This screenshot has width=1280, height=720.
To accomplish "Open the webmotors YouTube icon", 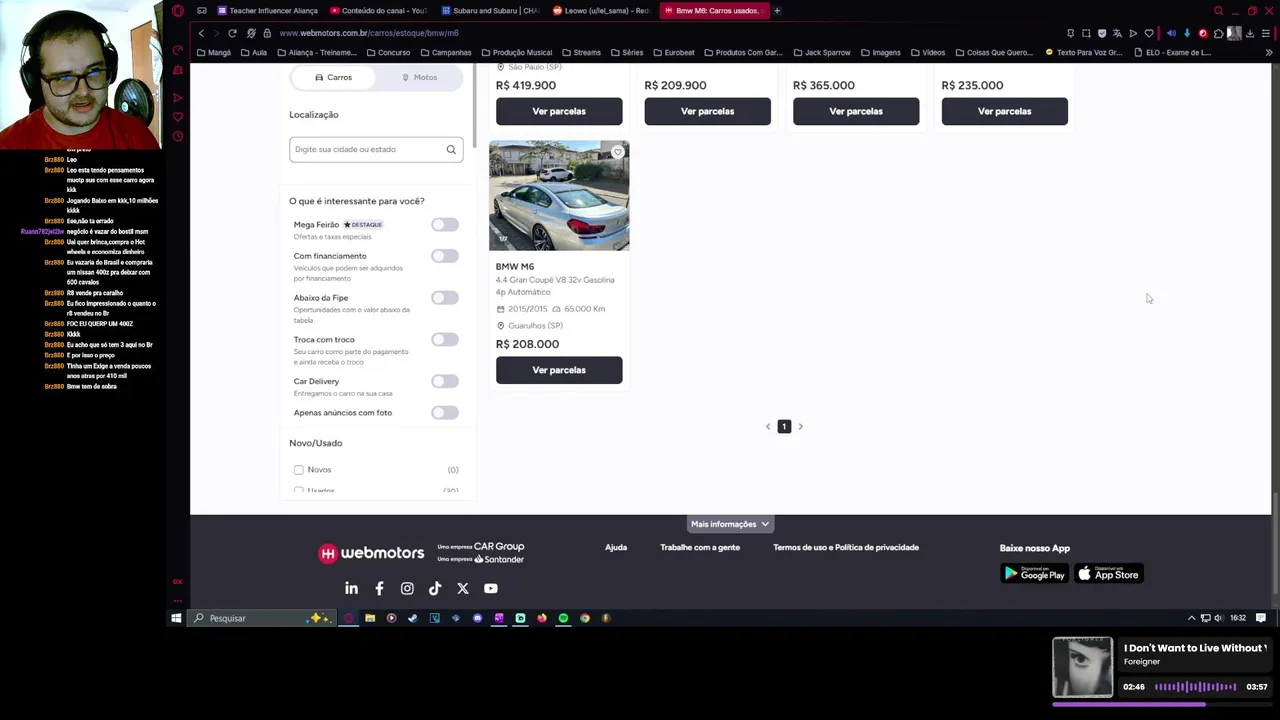I will click(x=491, y=589).
